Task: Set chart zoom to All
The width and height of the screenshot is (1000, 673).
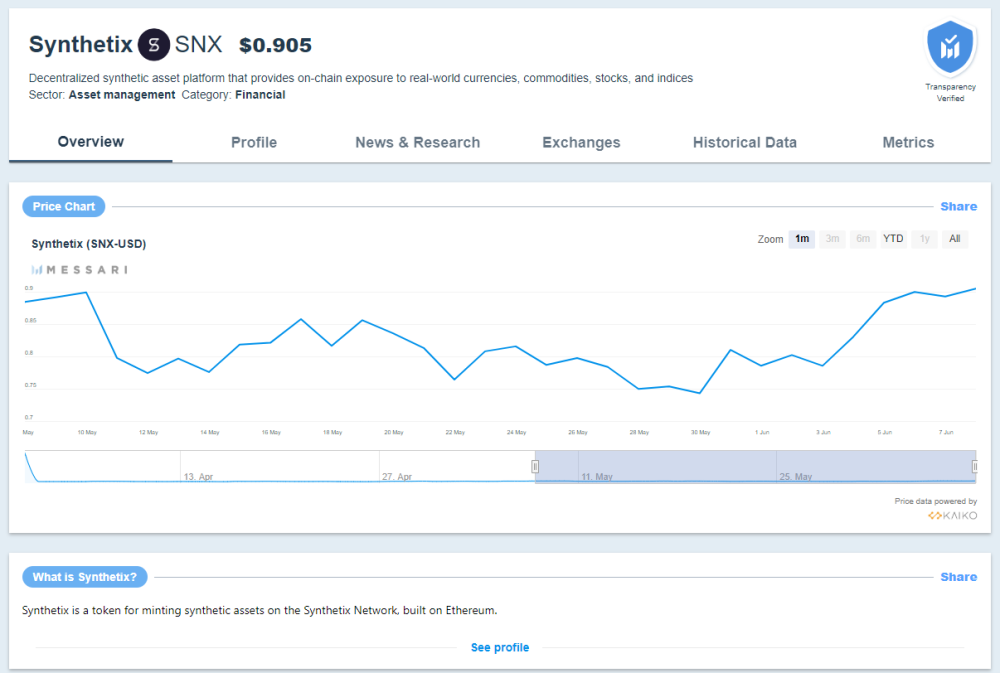Action: tap(955, 239)
